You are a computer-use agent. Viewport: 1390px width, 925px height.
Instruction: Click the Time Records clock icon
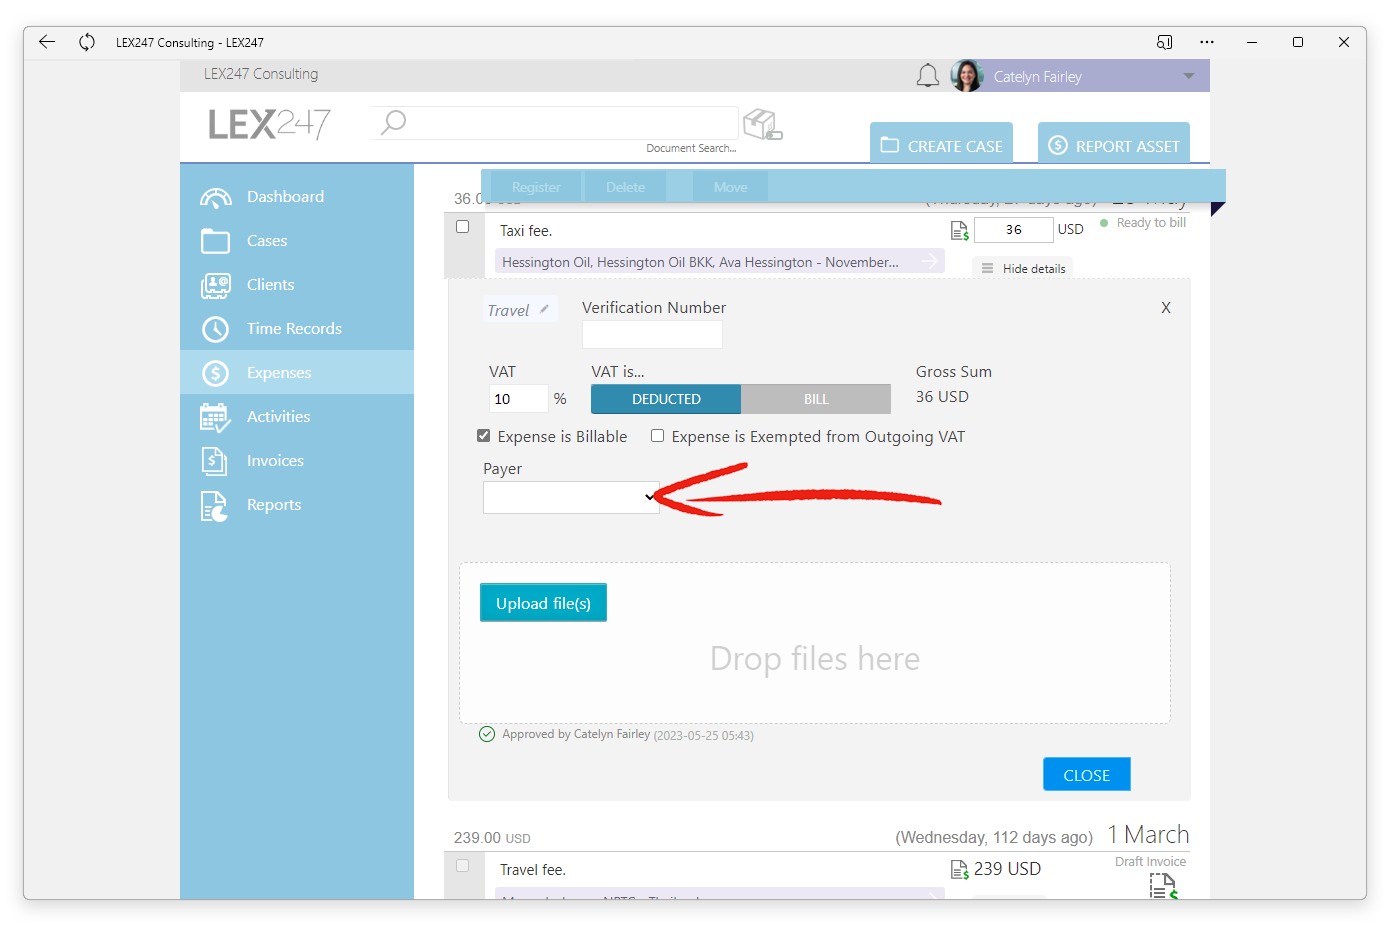(215, 329)
